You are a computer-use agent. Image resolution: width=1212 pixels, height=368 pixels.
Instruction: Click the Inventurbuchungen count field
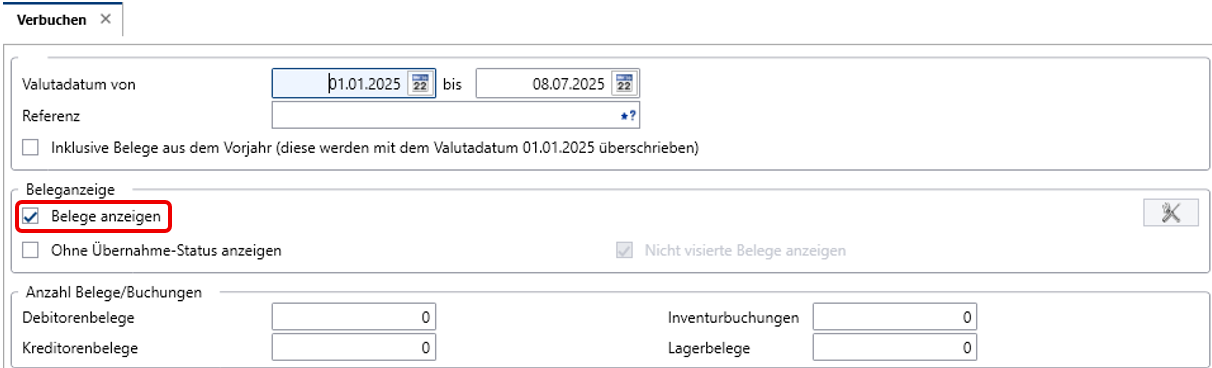click(x=895, y=318)
